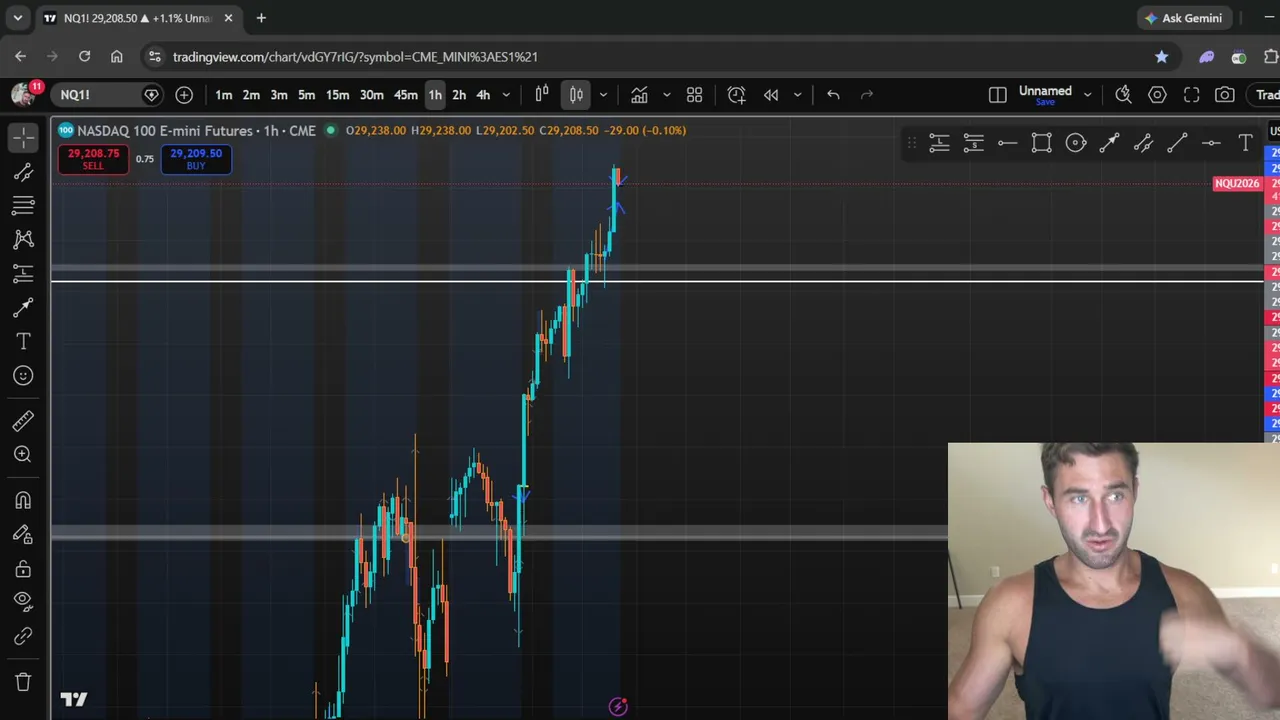
Task: Click the BUY 29,209.50 button
Action: tap(196, 159)
